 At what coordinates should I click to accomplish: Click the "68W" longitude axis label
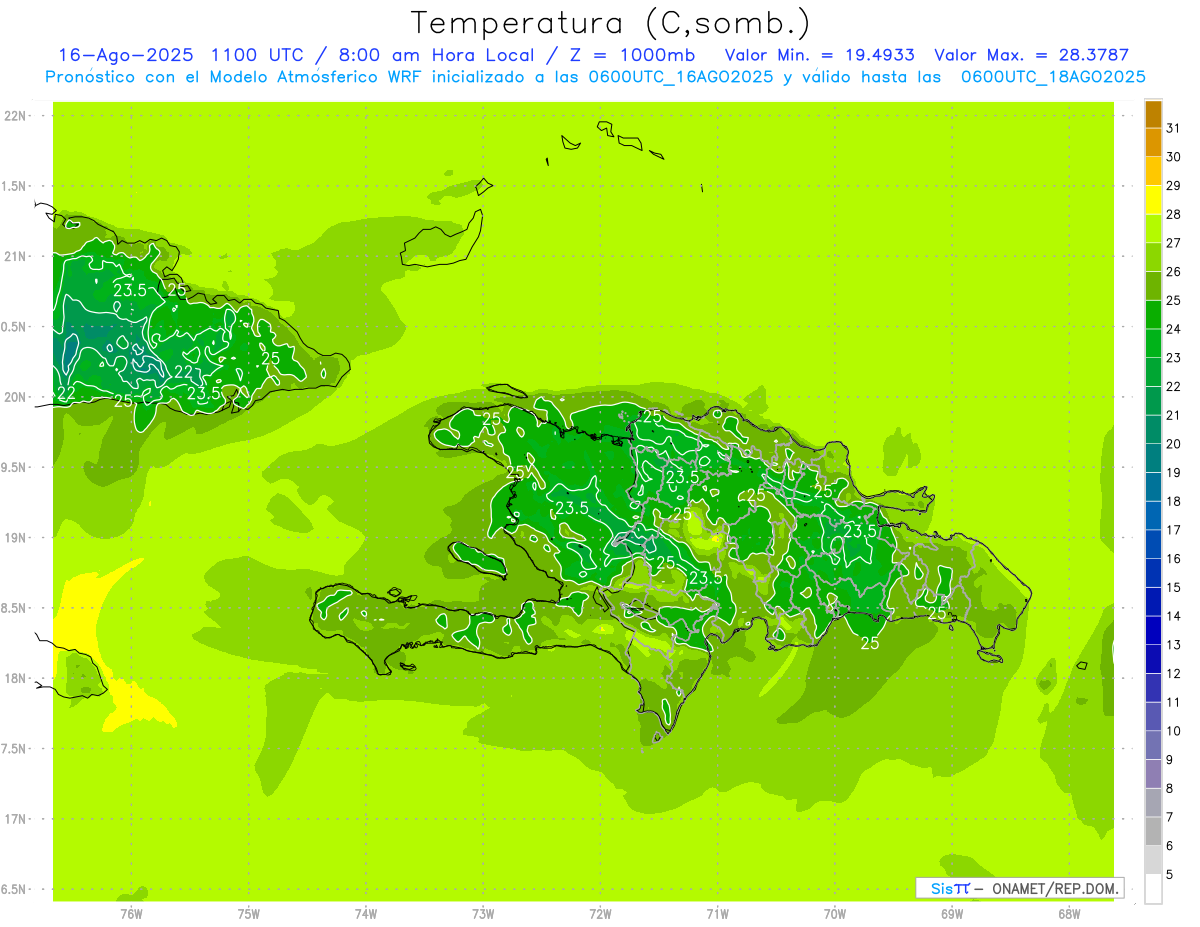pyautogui.click(x=1069, y=913)
